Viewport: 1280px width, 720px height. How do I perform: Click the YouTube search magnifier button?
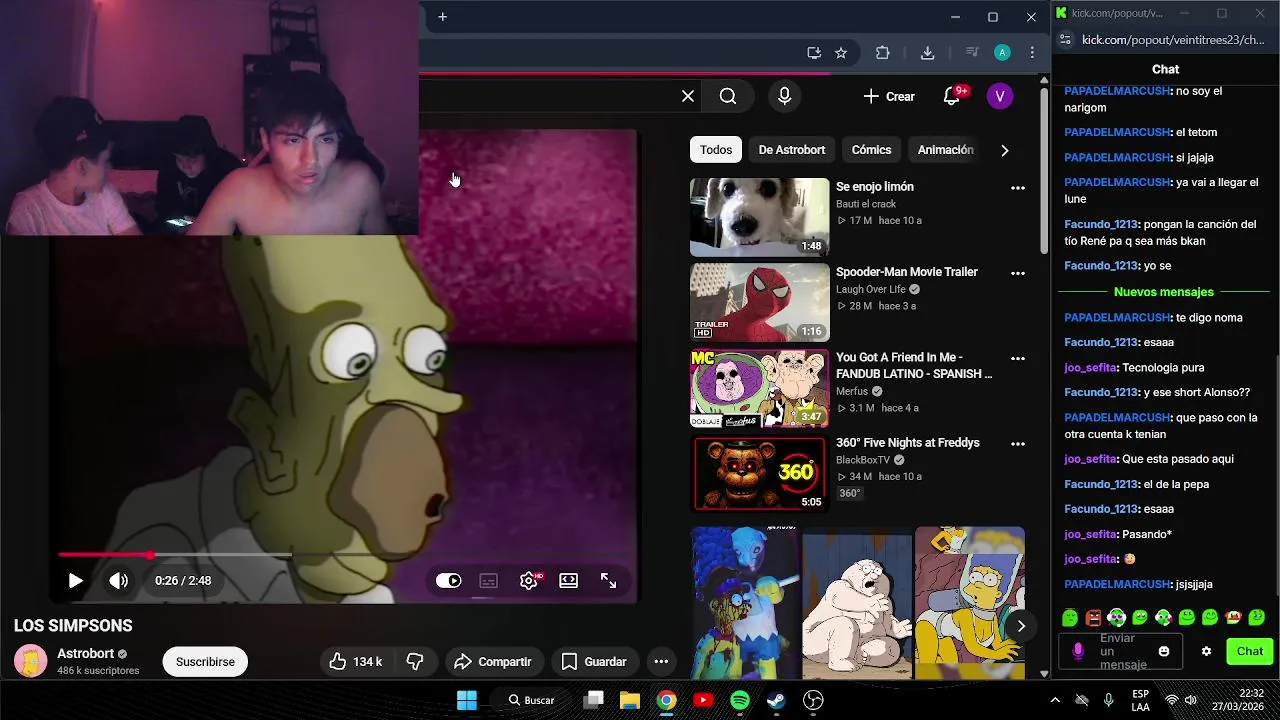(728, 96)
